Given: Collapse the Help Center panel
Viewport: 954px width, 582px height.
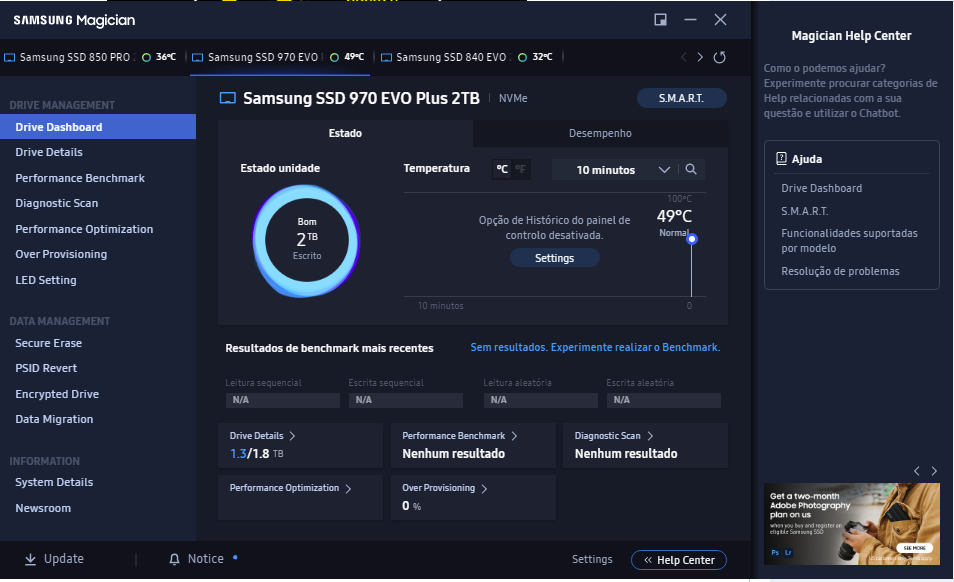Looking at the screenshot, I should pos(678,560).
